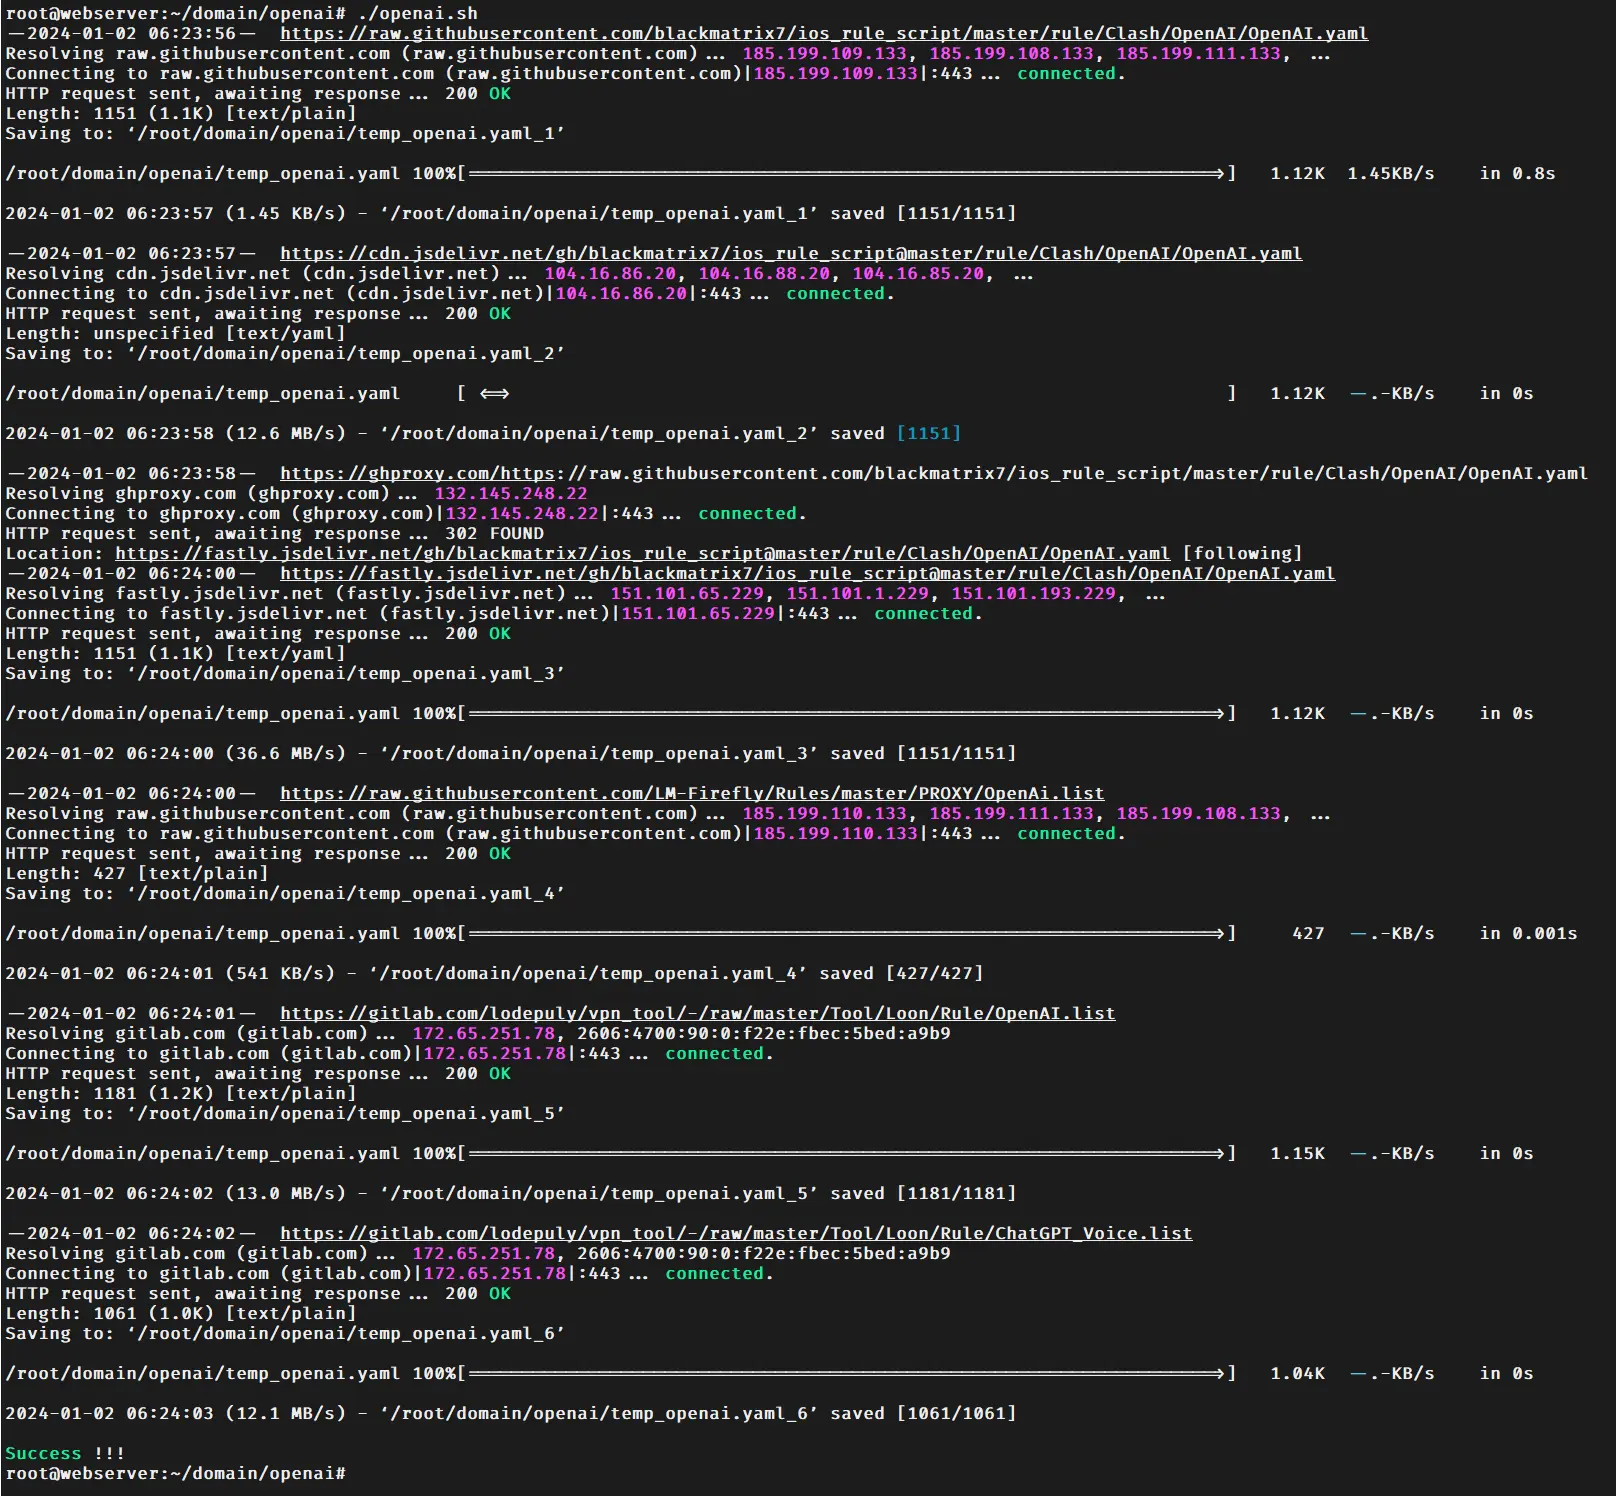Click IP 104.16.86.20 on Resolving cdn.jsdelivr line
Image resolution: width=1616 pixels, height=1496 pixels.
[x=610, y=273]
